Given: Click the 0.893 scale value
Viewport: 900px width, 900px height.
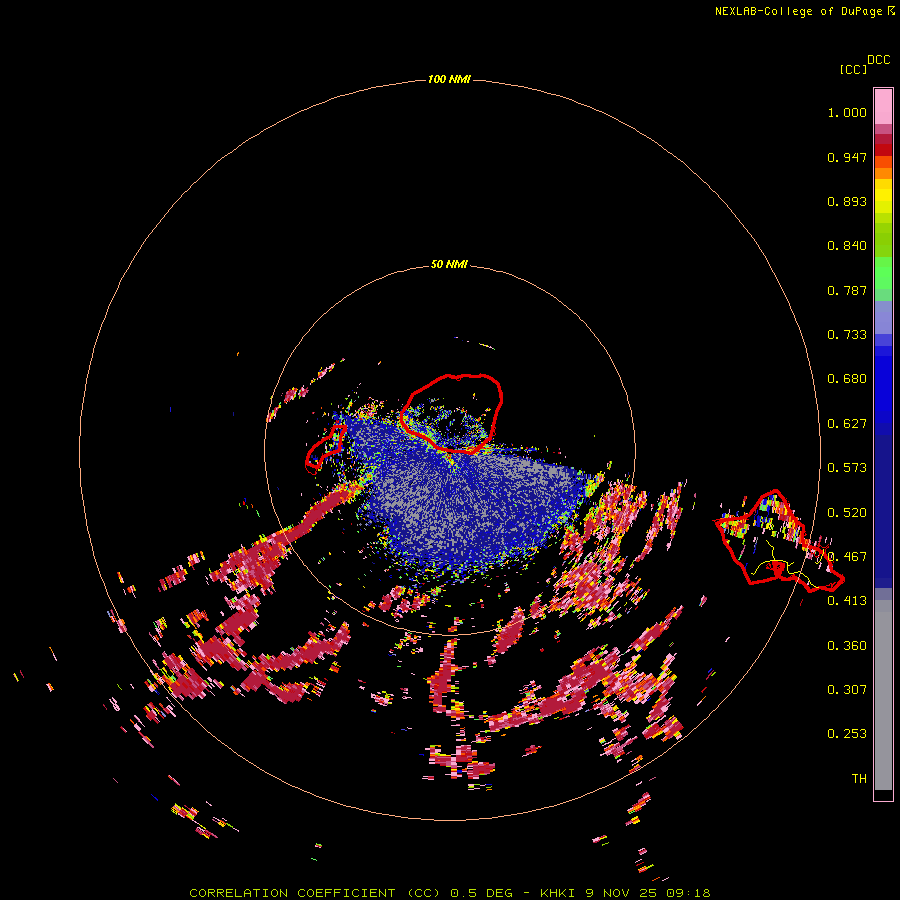Looking at the screenshot, I should 847,201.
